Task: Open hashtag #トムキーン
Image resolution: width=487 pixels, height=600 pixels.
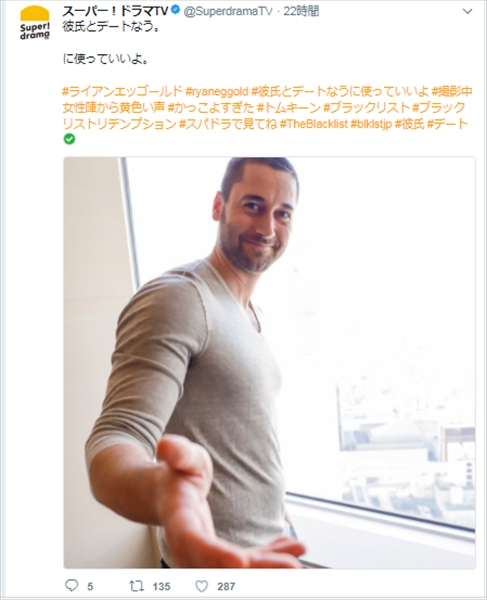Action: point(288,108)
